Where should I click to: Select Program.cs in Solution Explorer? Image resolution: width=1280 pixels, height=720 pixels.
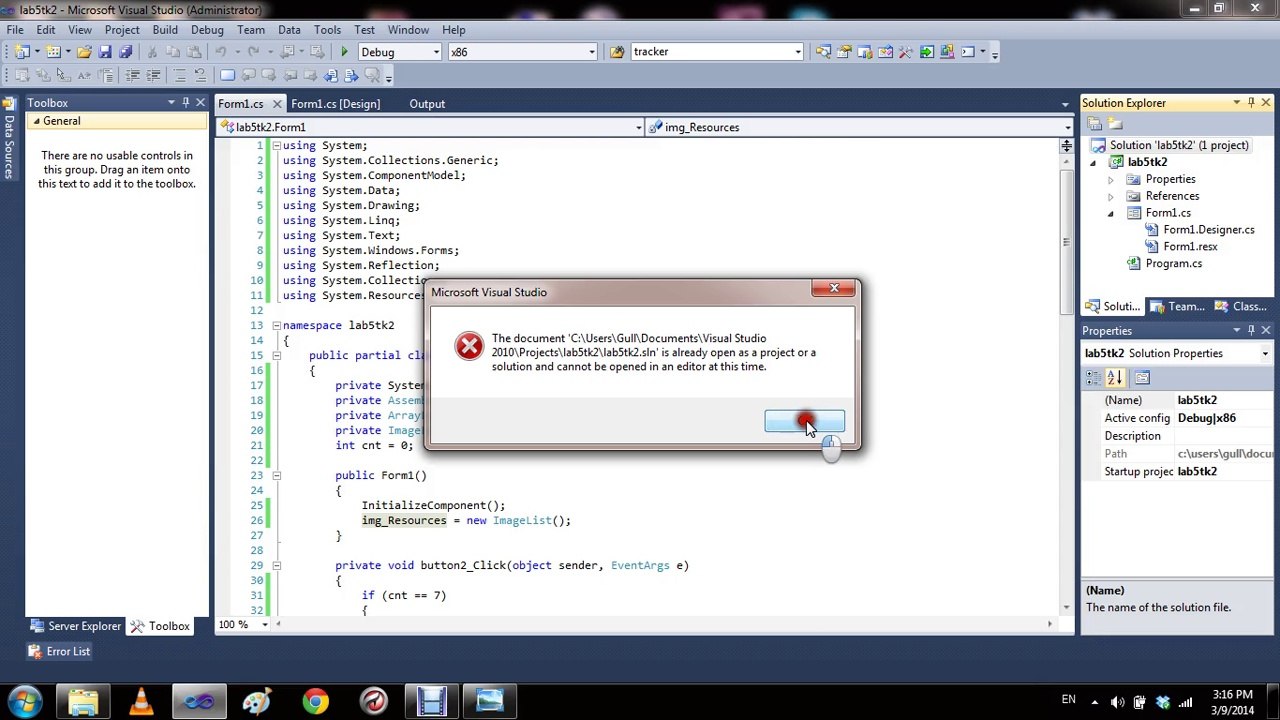[1173, 264]
